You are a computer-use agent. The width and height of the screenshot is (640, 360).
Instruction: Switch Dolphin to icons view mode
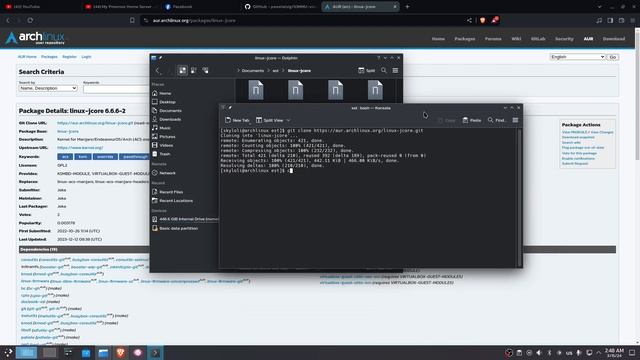coord(182,71)
